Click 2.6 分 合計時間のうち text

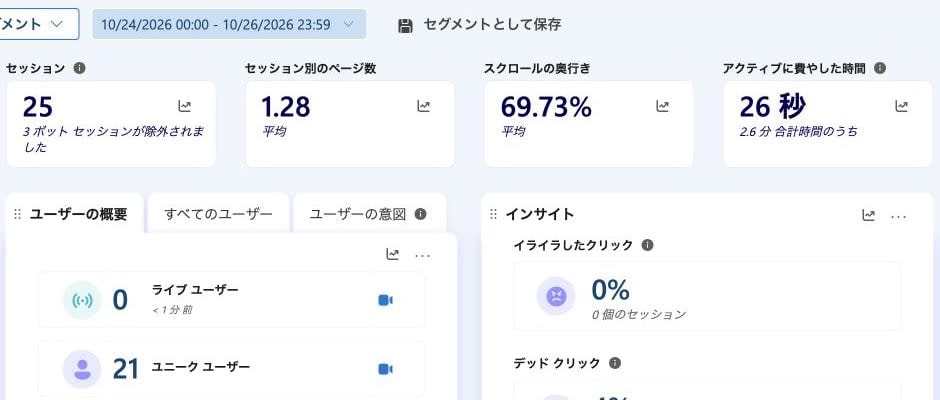799,131
